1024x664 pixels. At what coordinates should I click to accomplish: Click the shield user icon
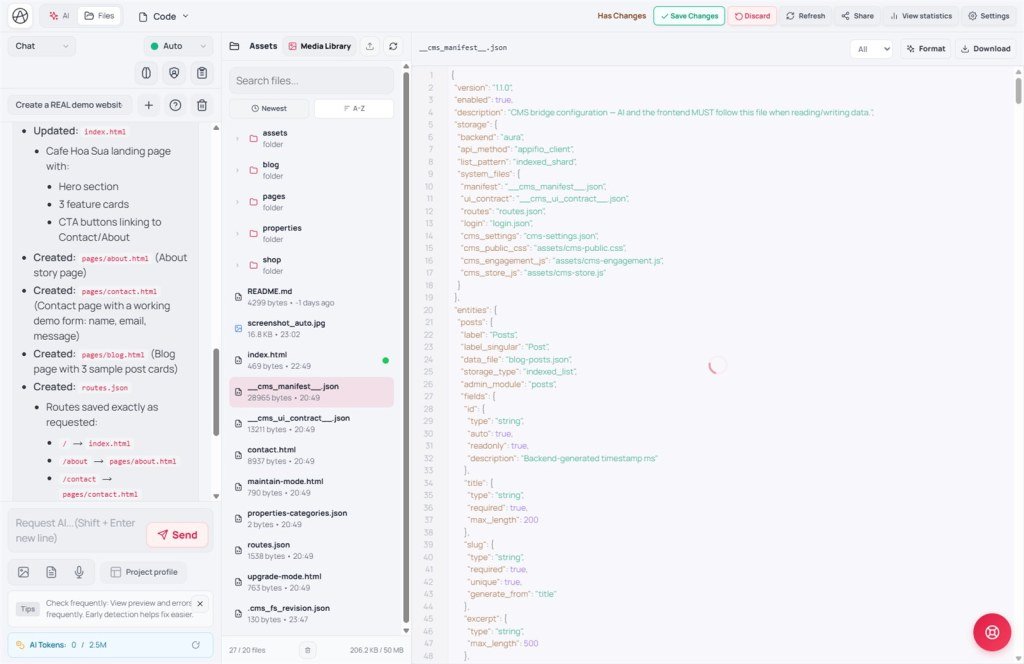tap(174, 73)
